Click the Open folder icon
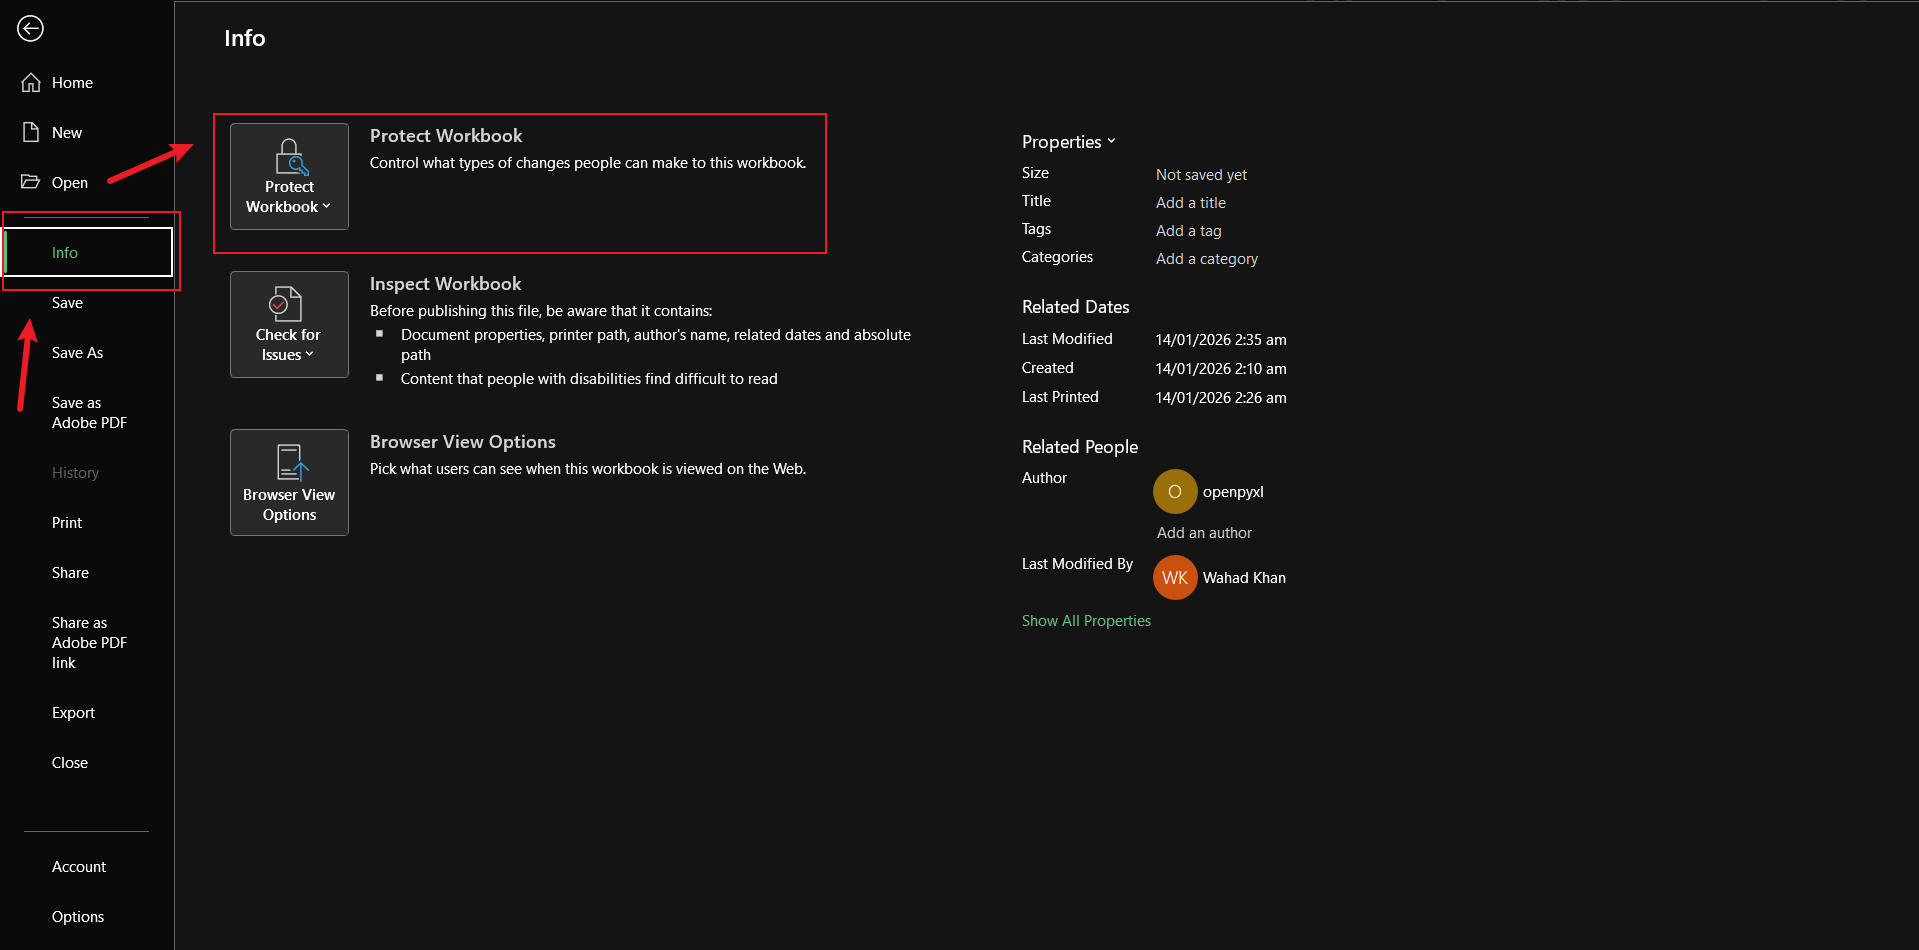 tap(31, 182)
